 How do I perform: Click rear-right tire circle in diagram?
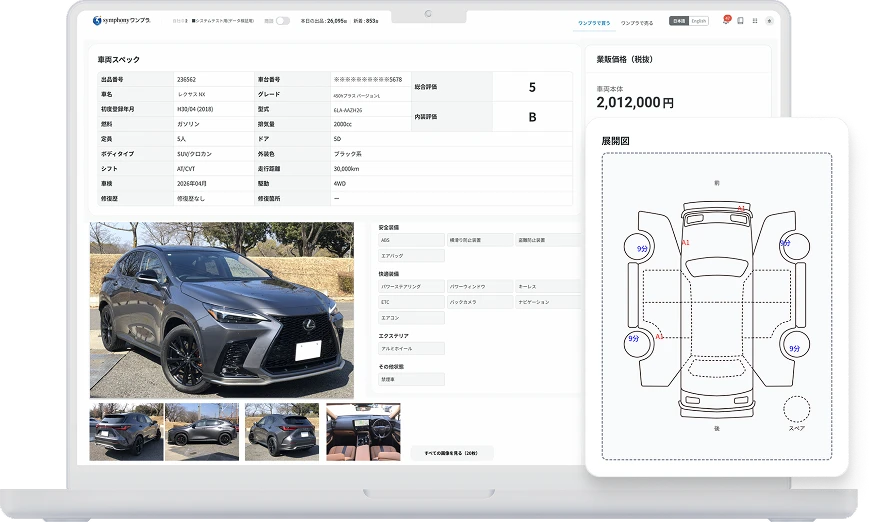pyautogui.click(x=794, y=344)
